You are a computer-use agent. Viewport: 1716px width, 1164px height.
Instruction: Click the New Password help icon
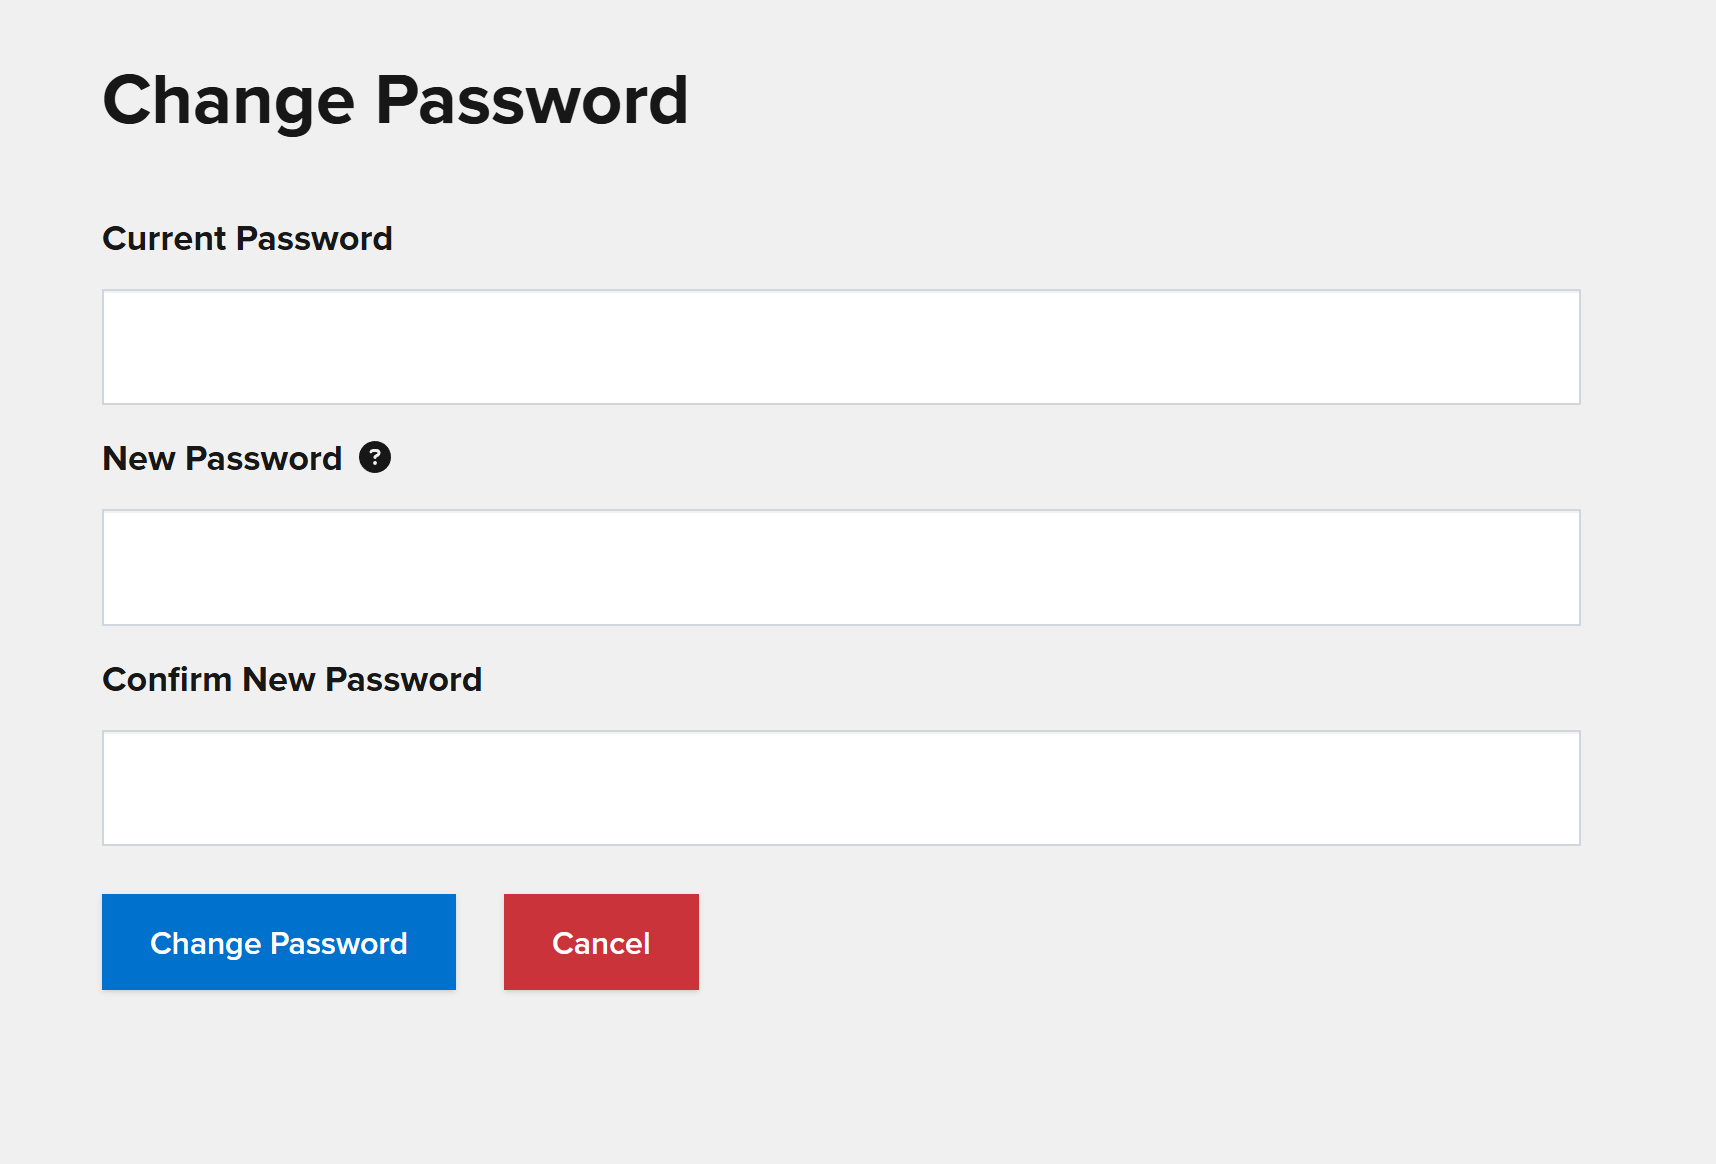click(x=375, y=458)
